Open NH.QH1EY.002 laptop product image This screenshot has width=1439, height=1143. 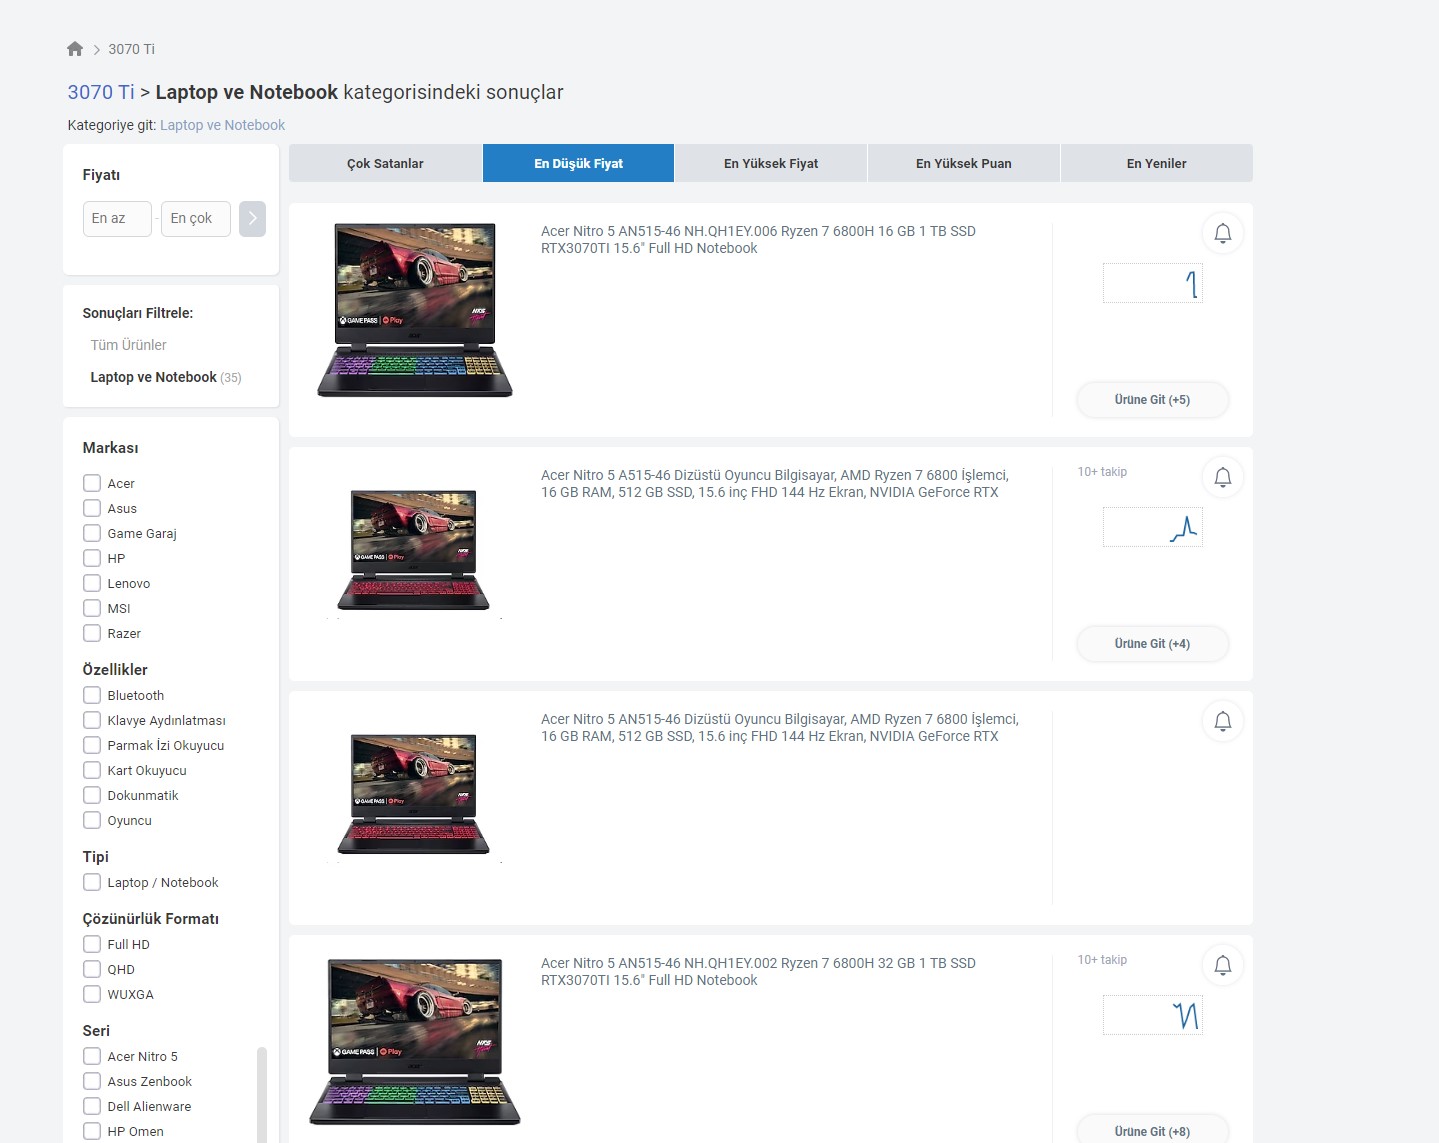[415, 1042]
